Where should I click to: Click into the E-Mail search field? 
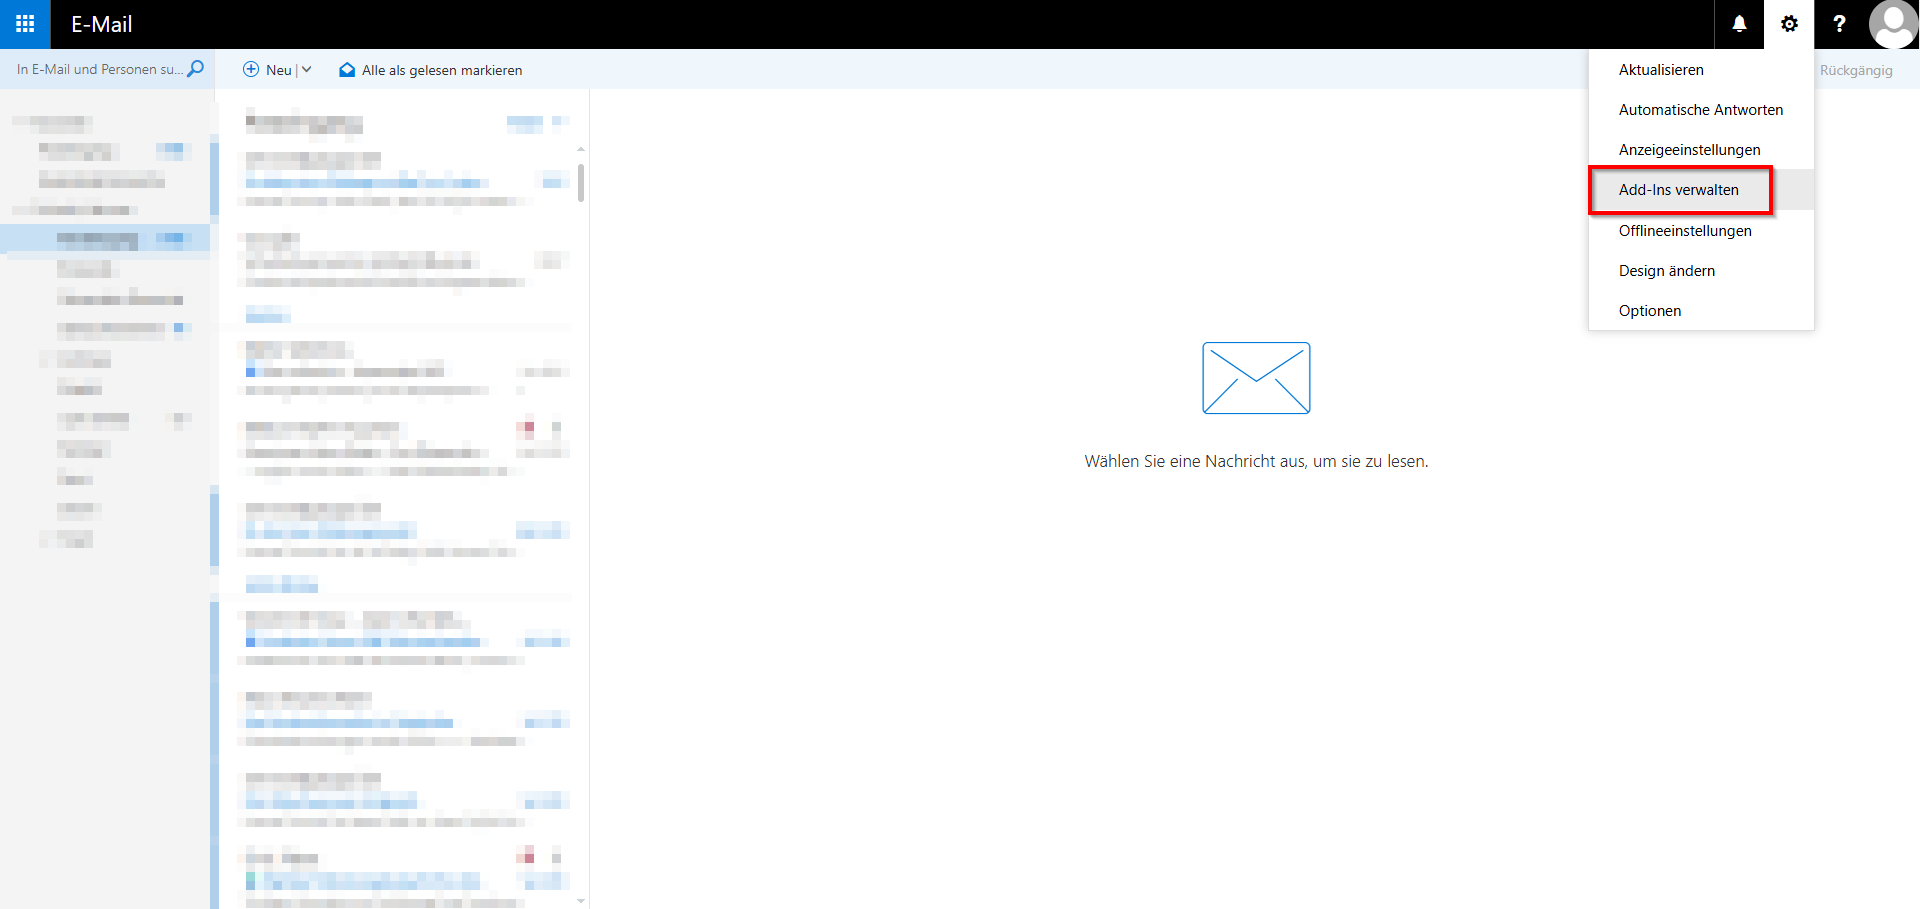(x=90, y=69)
